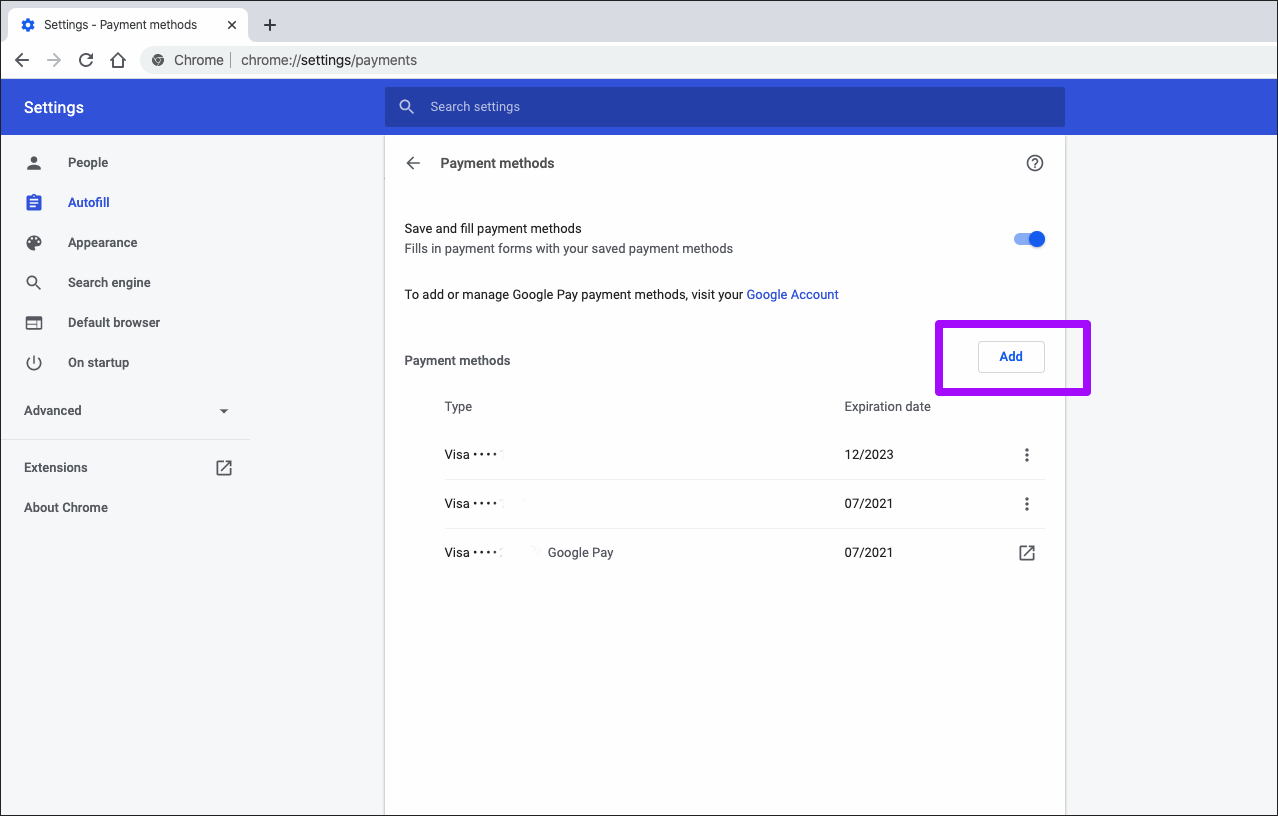Open more actions for second Visa 07/2021
1278x816 pixels.
tap(1026, 504)
